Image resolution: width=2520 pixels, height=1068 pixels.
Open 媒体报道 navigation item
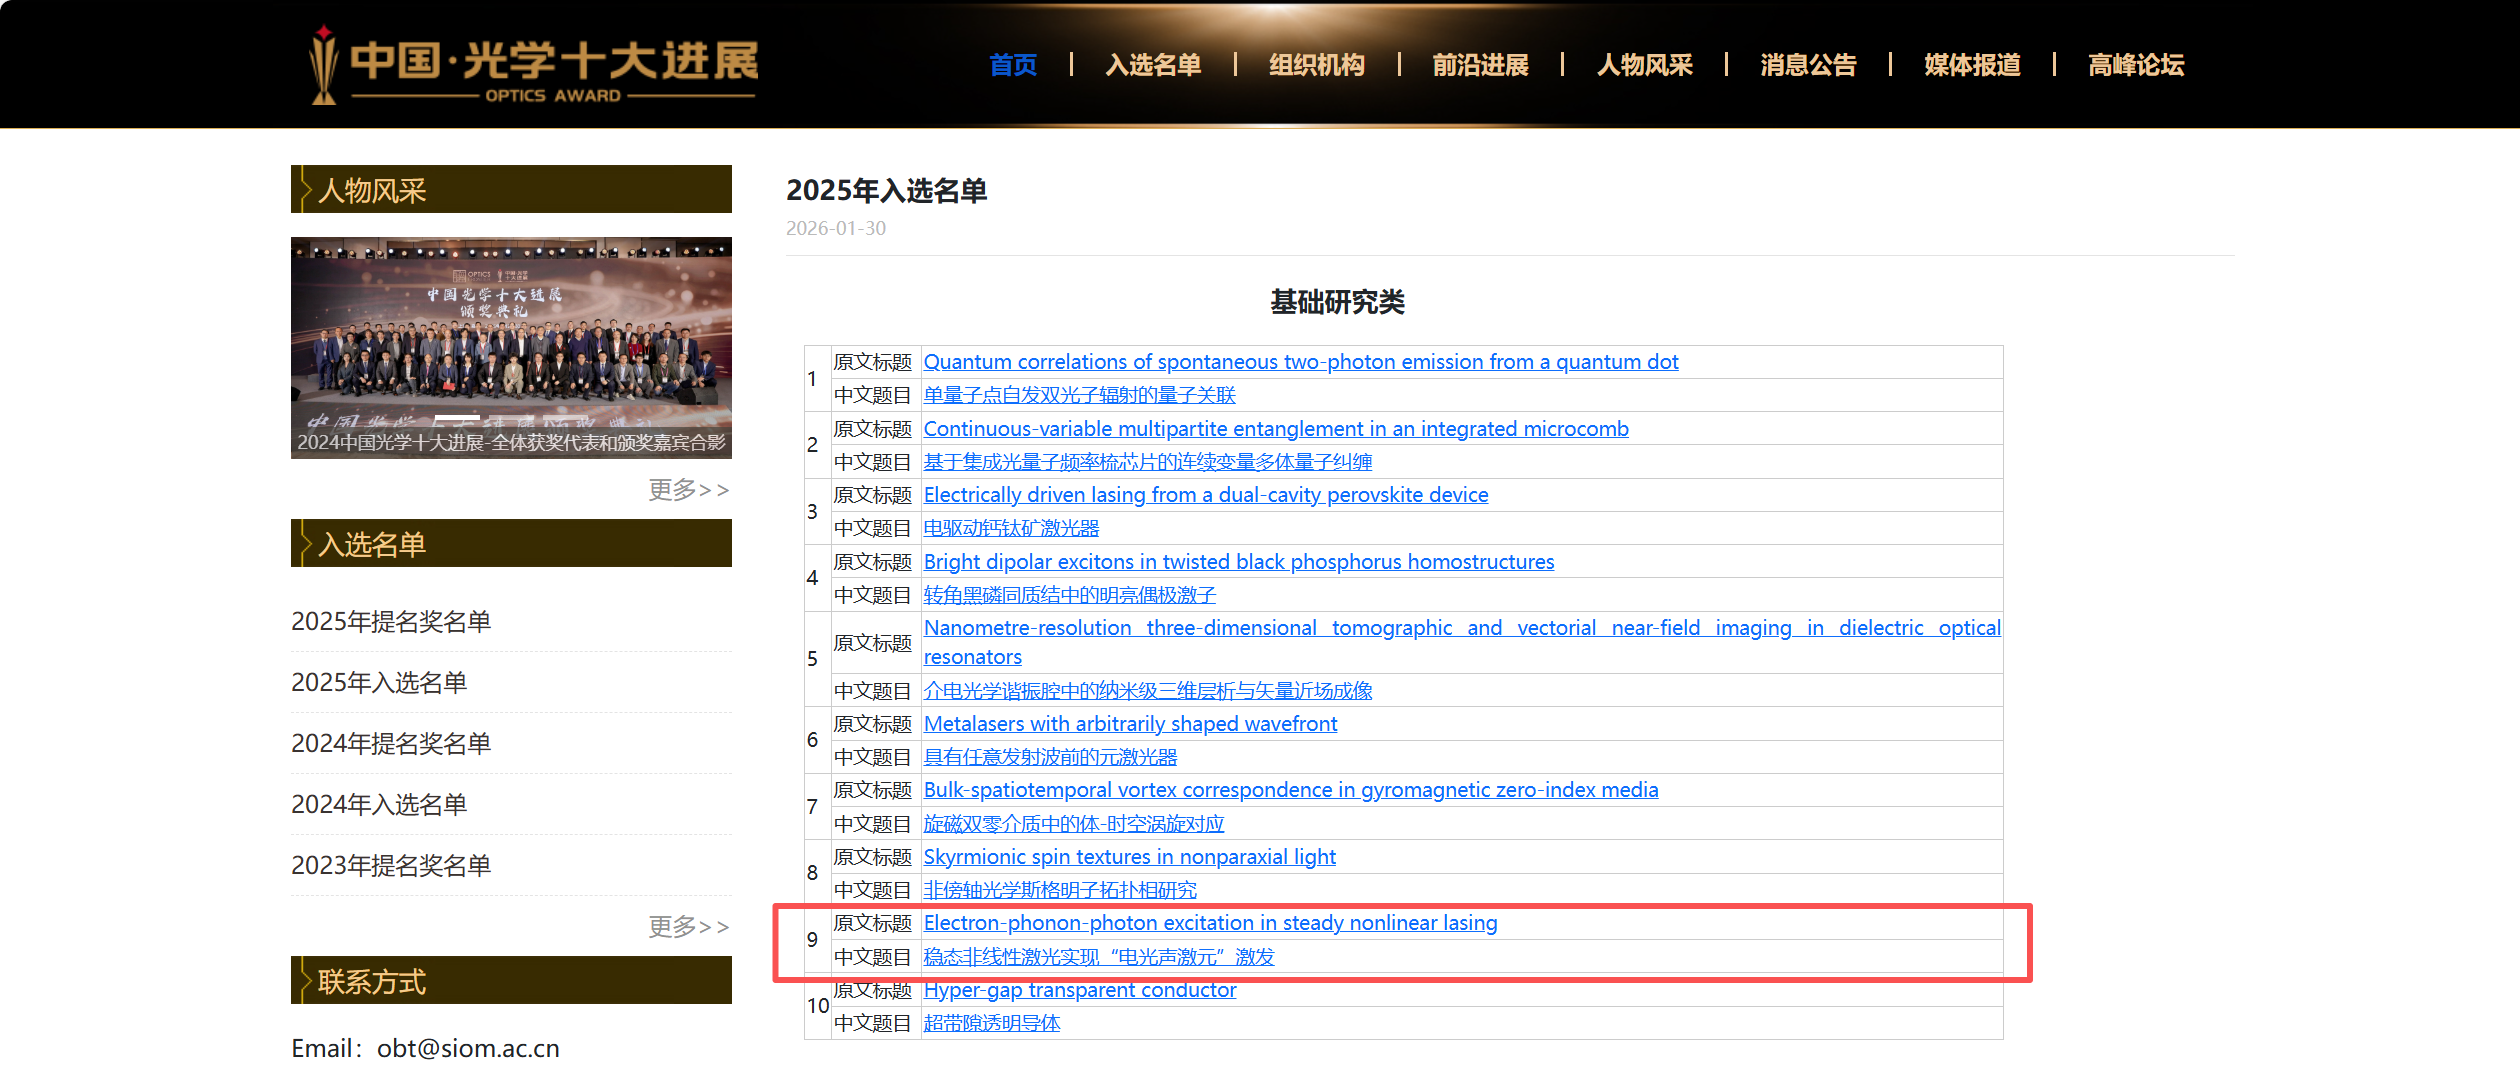pos(1971,65)
